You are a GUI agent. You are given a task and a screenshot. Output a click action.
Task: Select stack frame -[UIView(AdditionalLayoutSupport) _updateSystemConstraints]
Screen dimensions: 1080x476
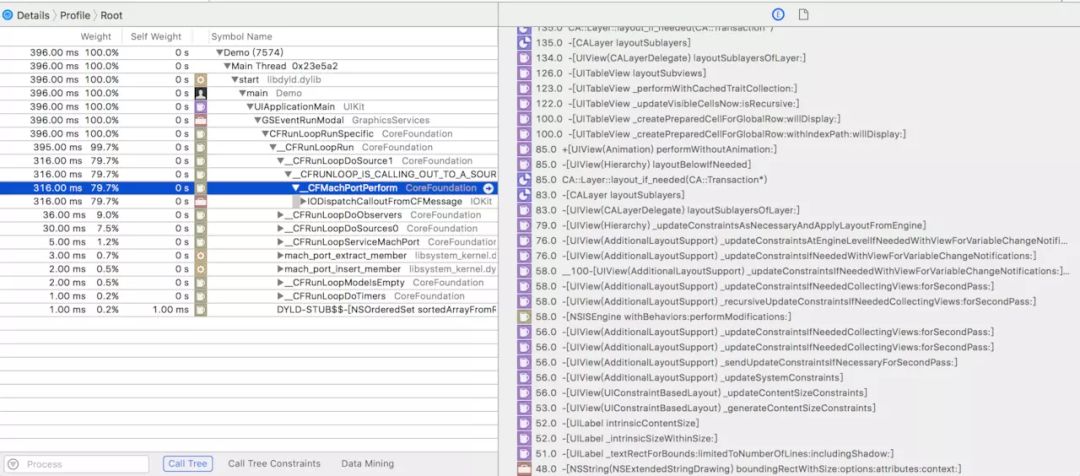pyautogui.click(x=702, y=377)
